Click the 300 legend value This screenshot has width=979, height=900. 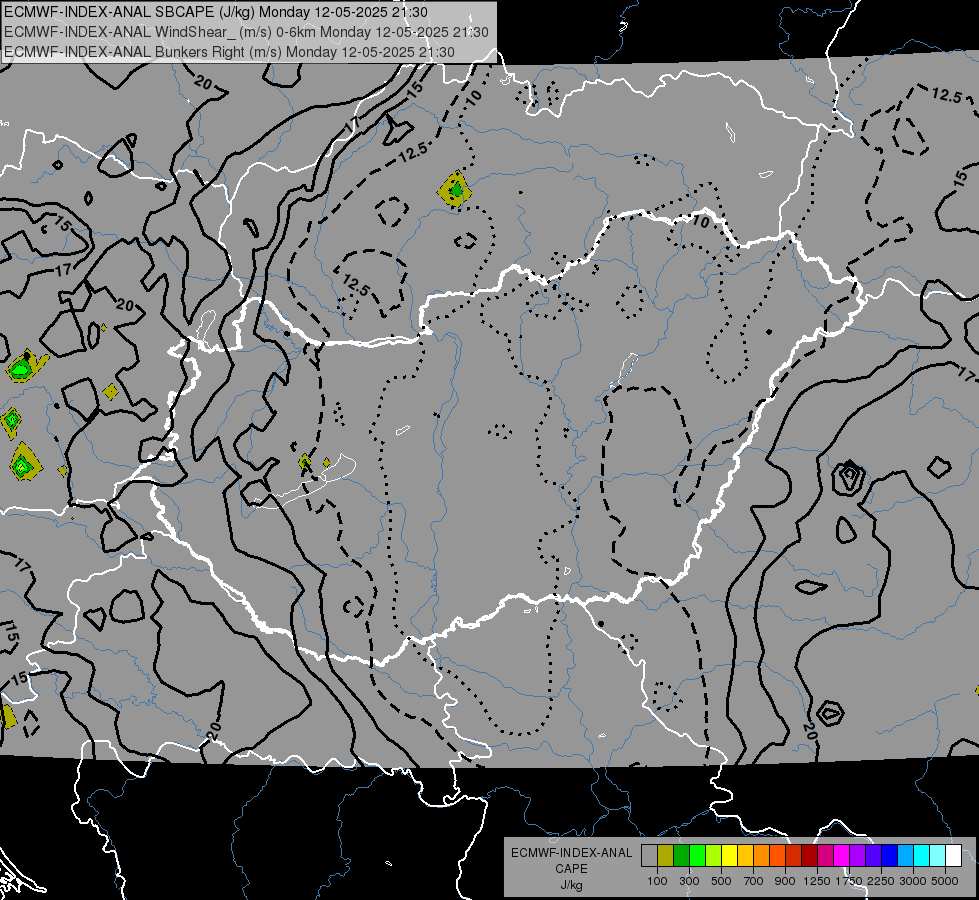689,881
